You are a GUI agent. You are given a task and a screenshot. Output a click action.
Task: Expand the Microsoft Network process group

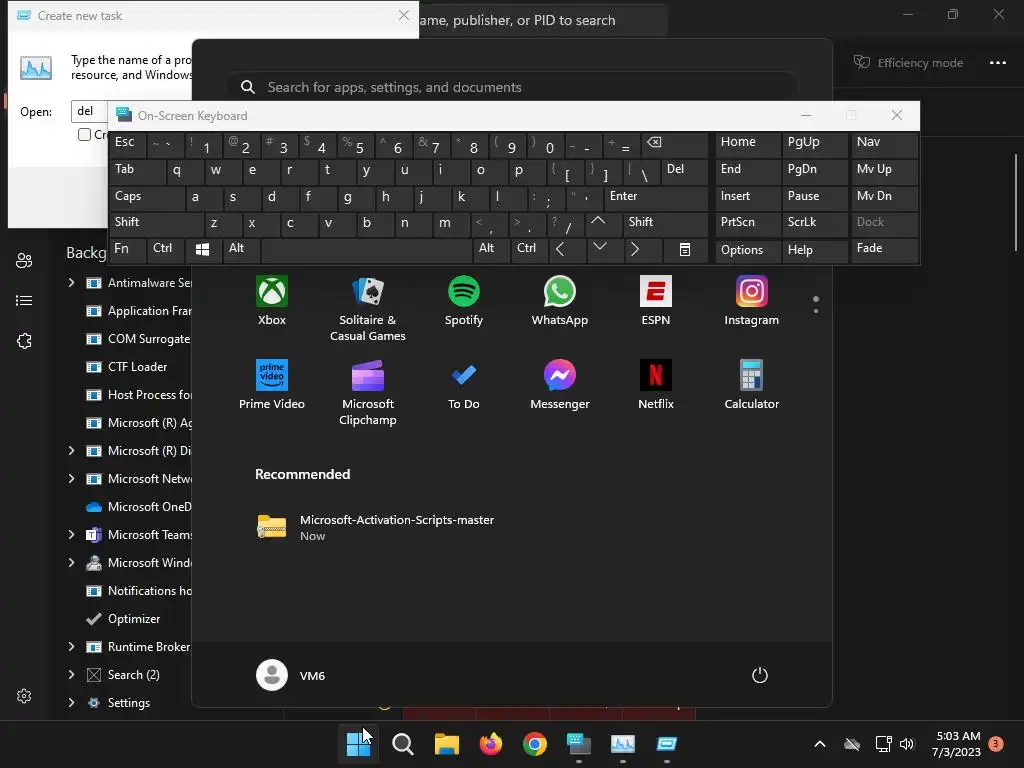pyautogui.click(x=71, y=479)
